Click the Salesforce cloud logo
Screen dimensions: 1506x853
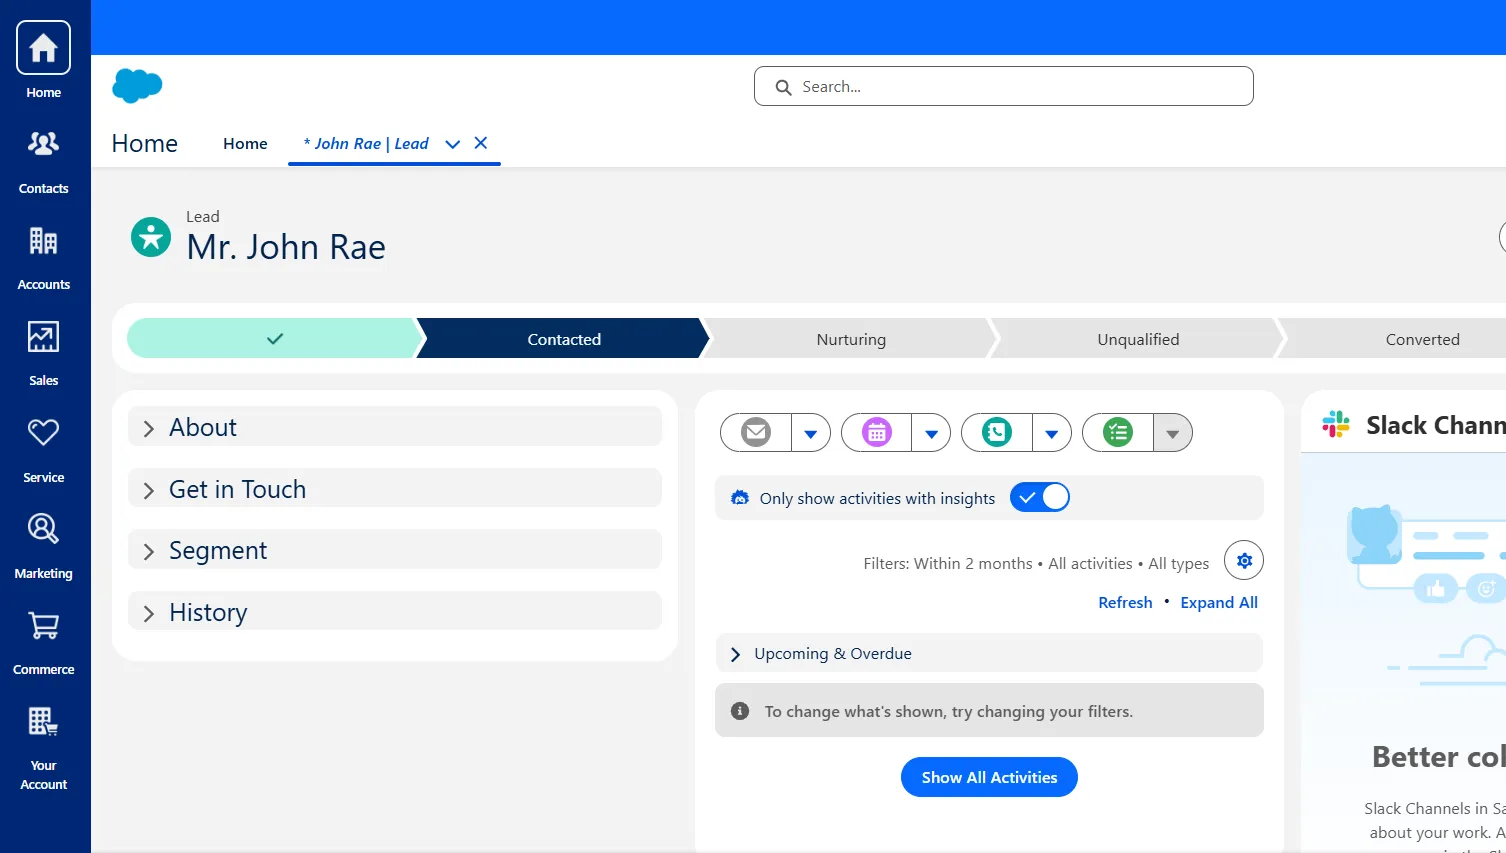tap(137, 86)
